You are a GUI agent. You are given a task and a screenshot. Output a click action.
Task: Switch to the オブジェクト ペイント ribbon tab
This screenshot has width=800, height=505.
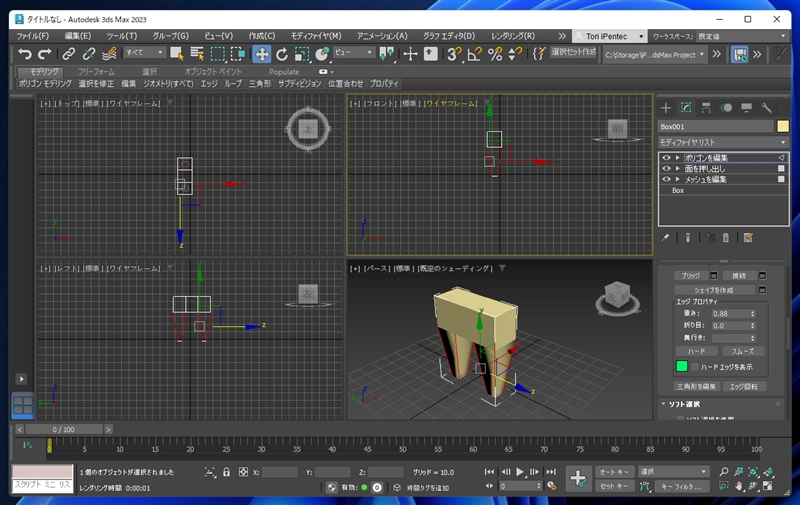click(x=213, y=72)
